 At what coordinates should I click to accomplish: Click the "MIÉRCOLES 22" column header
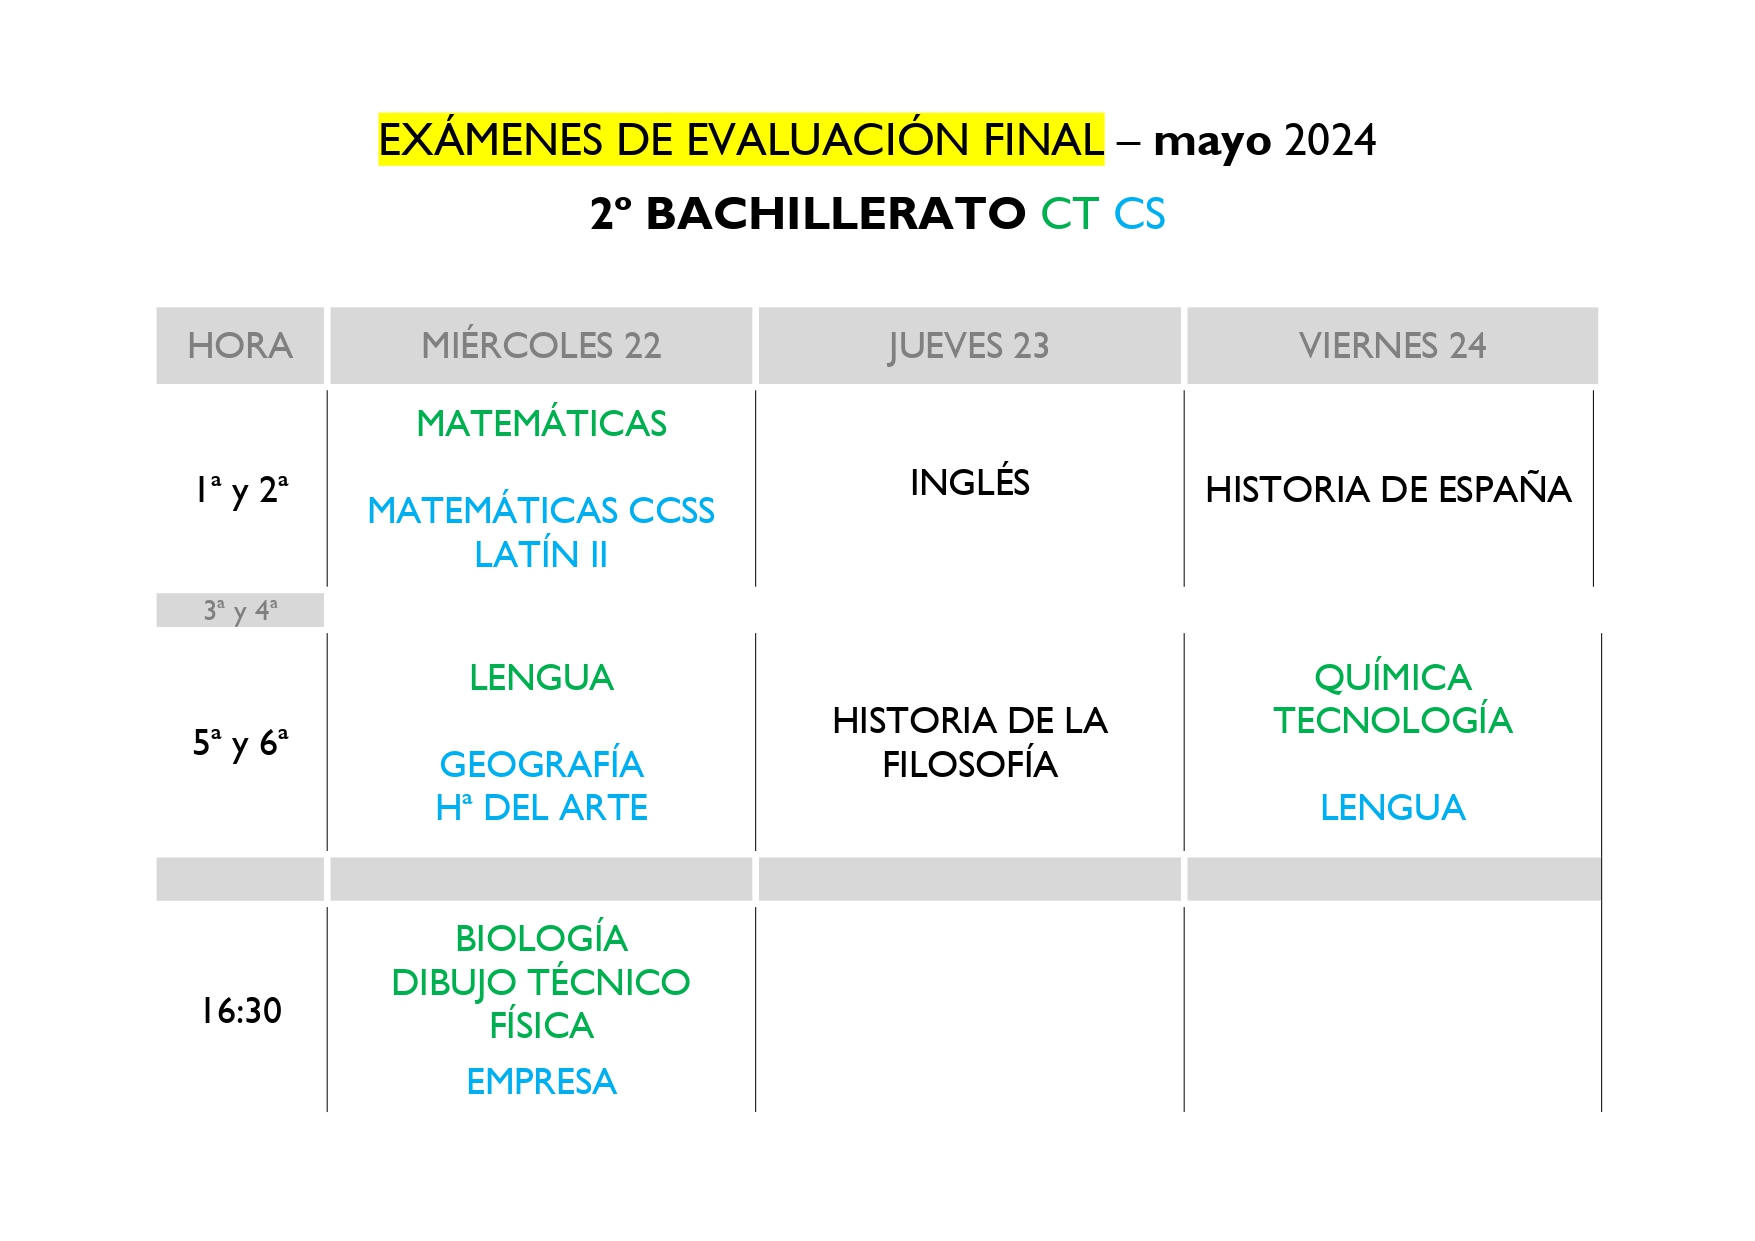pyautogui.click(x=541, y=346)
